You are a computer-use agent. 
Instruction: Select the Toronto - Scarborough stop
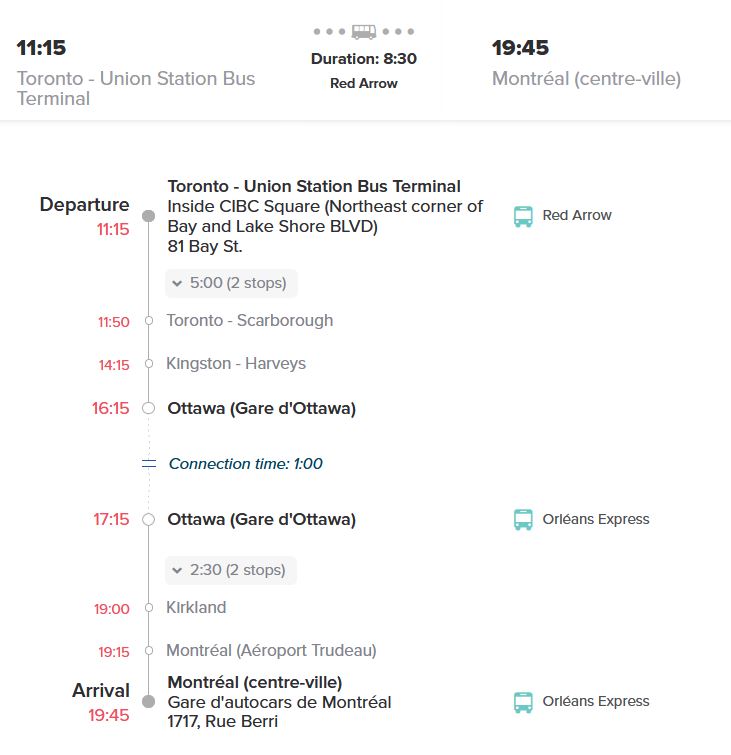[250, 321]
